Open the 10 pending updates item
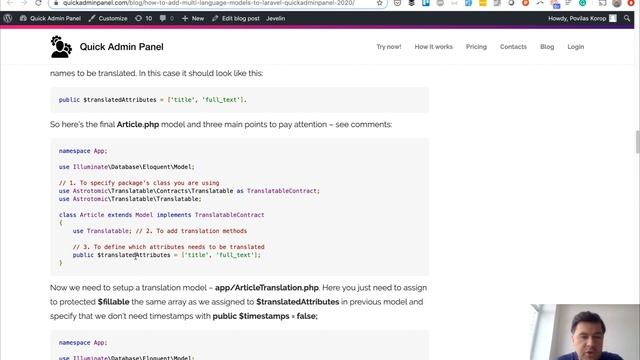 [x=143, y=18]
